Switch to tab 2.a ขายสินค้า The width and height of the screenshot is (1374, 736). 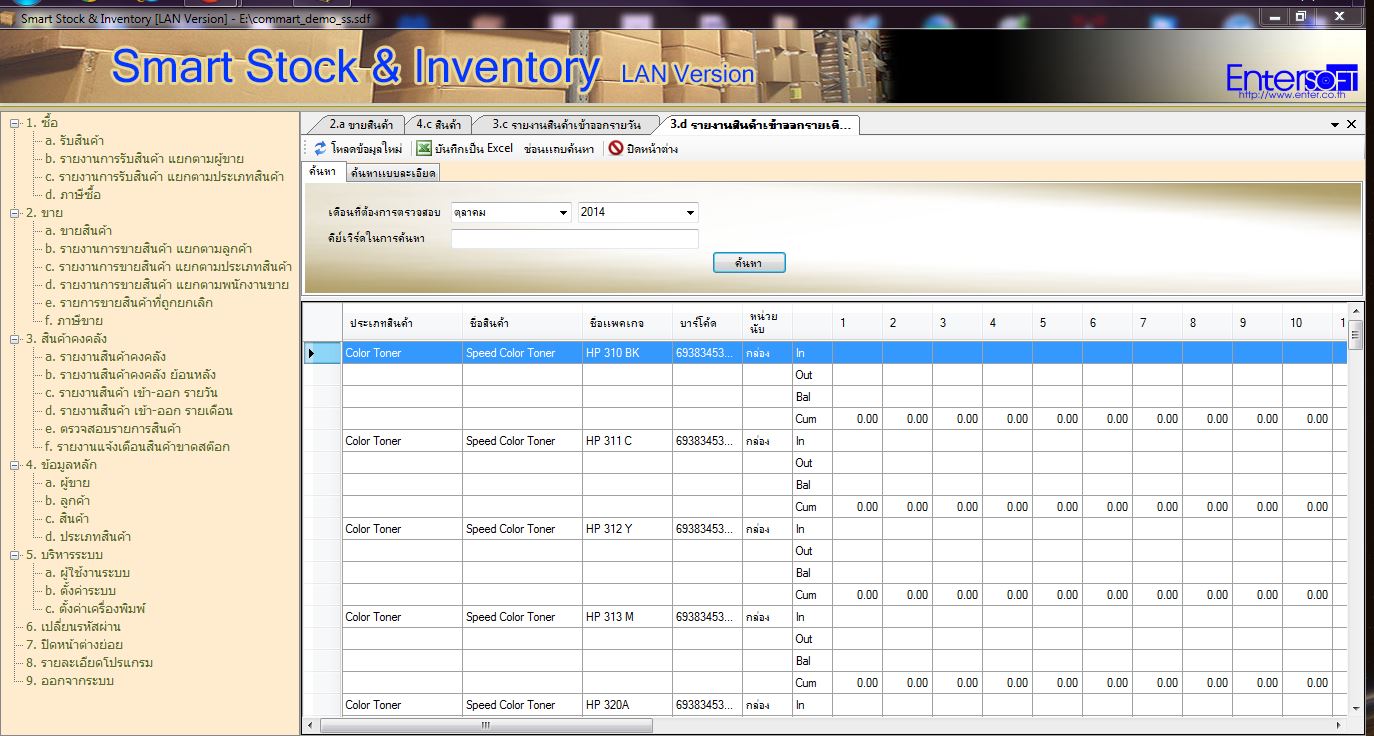(x=361, y=125)
